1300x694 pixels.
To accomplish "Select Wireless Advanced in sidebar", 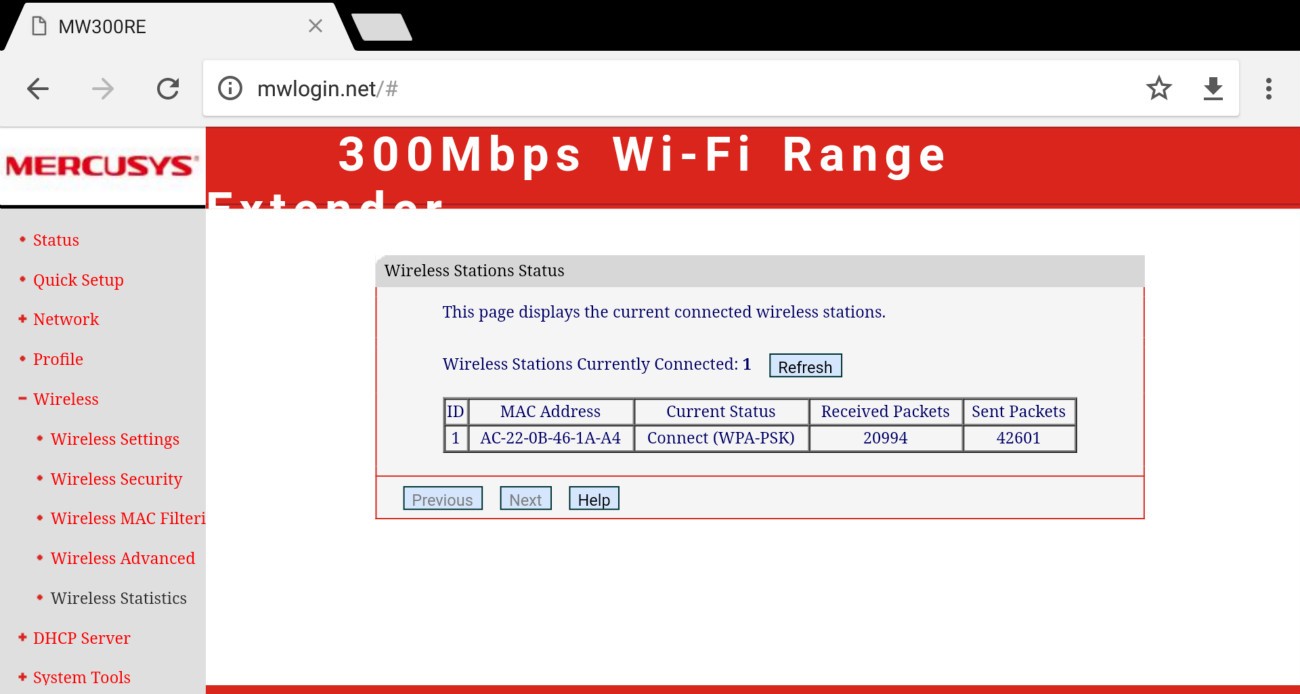I will (x=122, y=558).
